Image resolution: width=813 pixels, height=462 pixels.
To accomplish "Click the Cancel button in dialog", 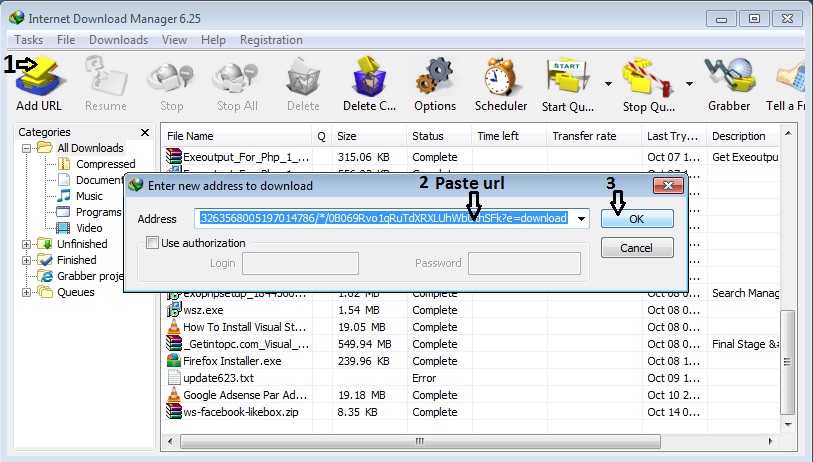I will pyautogui.click(x=637, y=248).
